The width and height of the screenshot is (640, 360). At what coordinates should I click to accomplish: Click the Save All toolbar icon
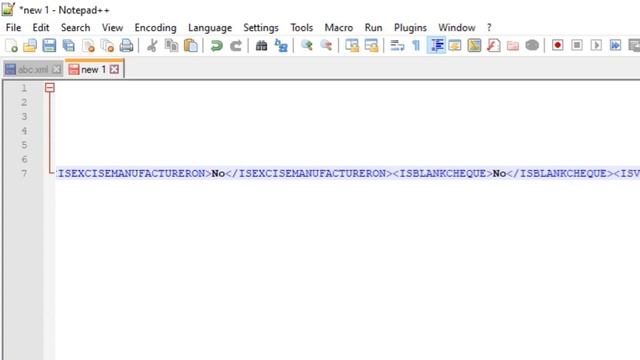tap(69, 45)
